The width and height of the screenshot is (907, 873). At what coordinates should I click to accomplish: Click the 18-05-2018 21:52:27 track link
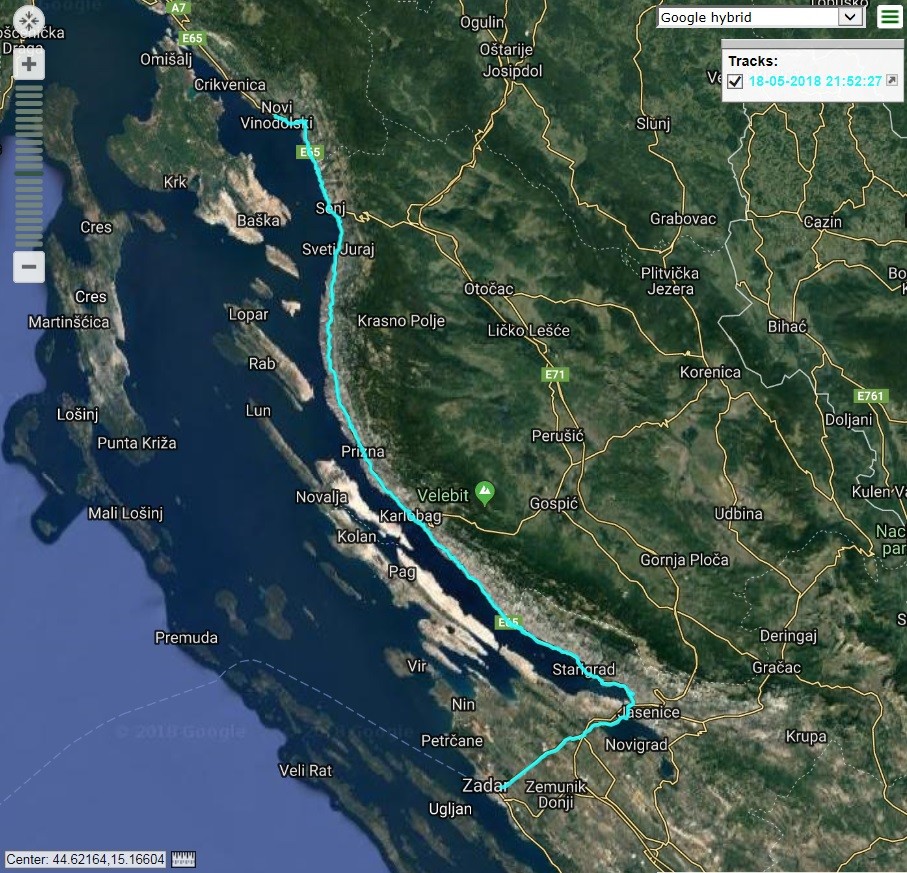(815, 81)
